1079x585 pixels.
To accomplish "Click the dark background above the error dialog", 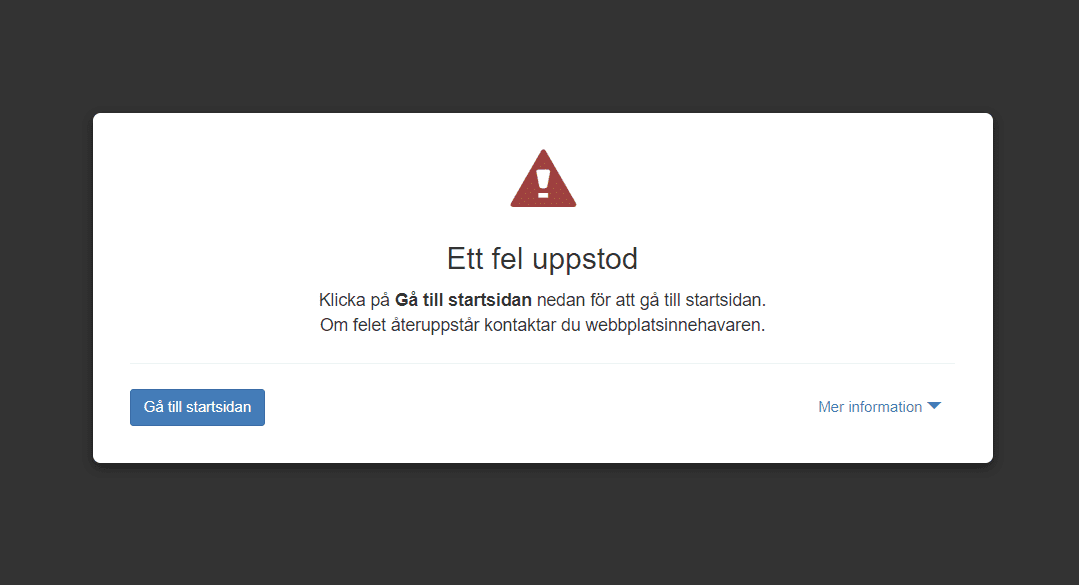I will pyautogui.click(x=540, y=55).
